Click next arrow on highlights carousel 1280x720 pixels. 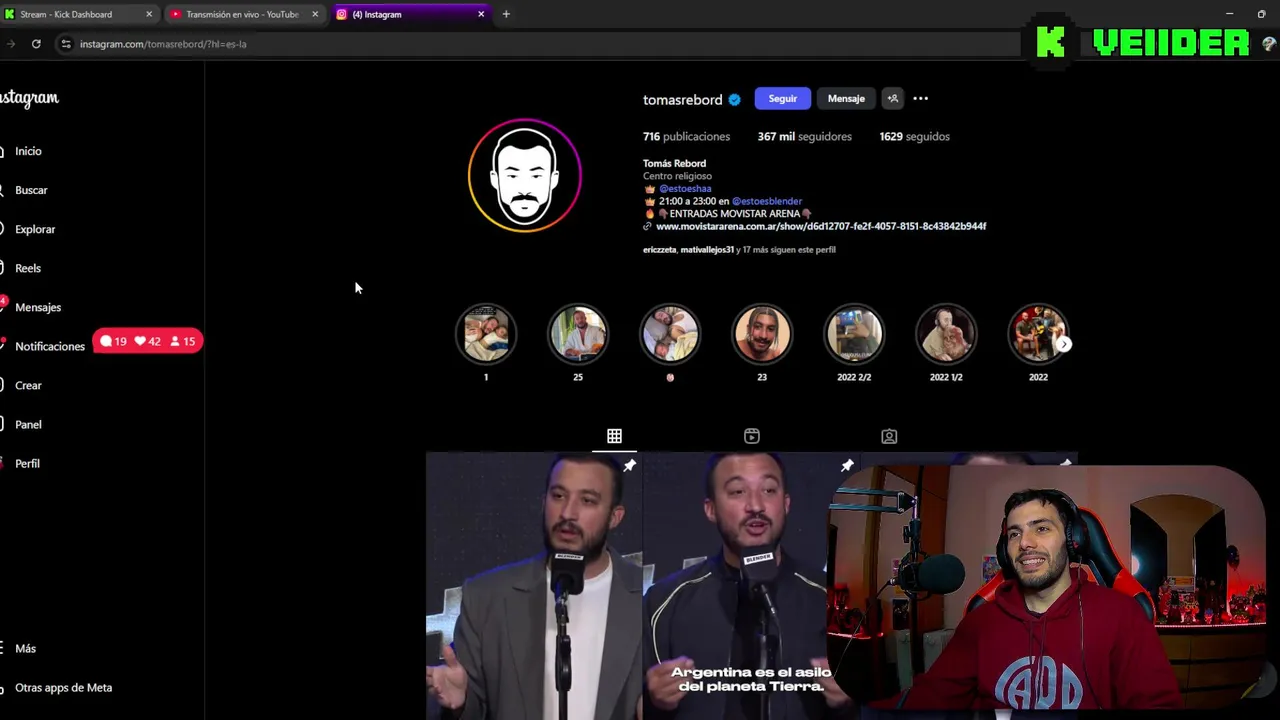pos(1064,344)
